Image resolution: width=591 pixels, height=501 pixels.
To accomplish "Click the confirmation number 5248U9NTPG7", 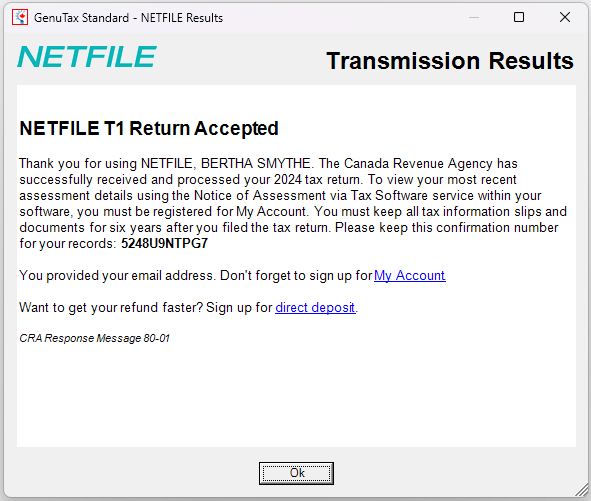I will pos(164,244).
